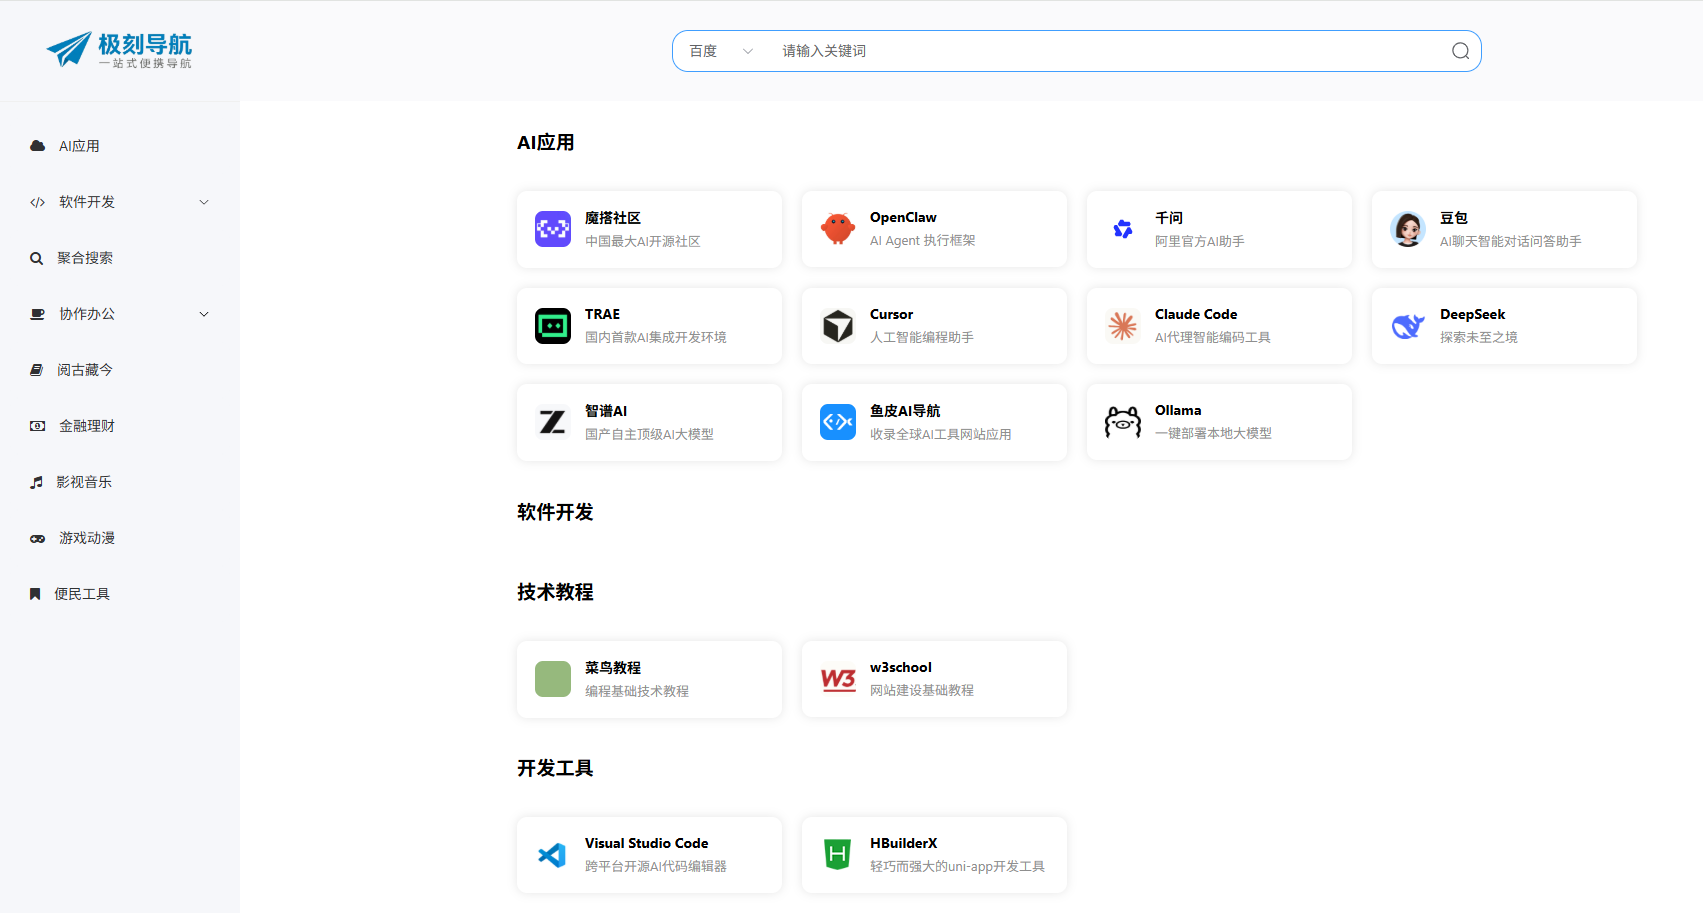Select 阅古藏今 in the sidebar

point(85,370)
